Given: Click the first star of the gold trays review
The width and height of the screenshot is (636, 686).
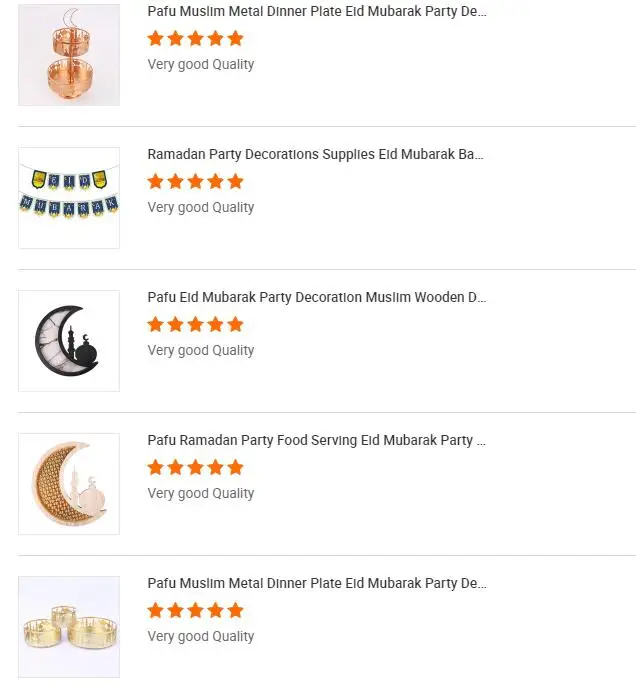Looking at the screenshot, I should click(x=155, y=611).
